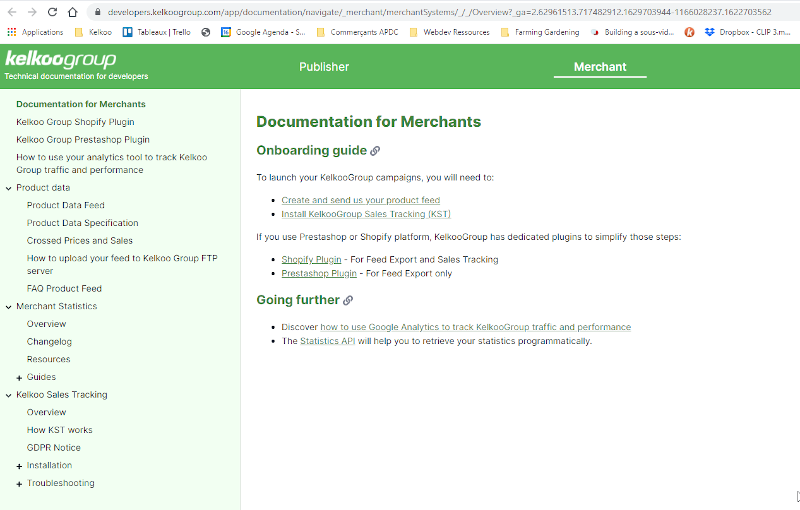800x510 pixels.
Task: Go to browser home icon
Action: (72, 12)
